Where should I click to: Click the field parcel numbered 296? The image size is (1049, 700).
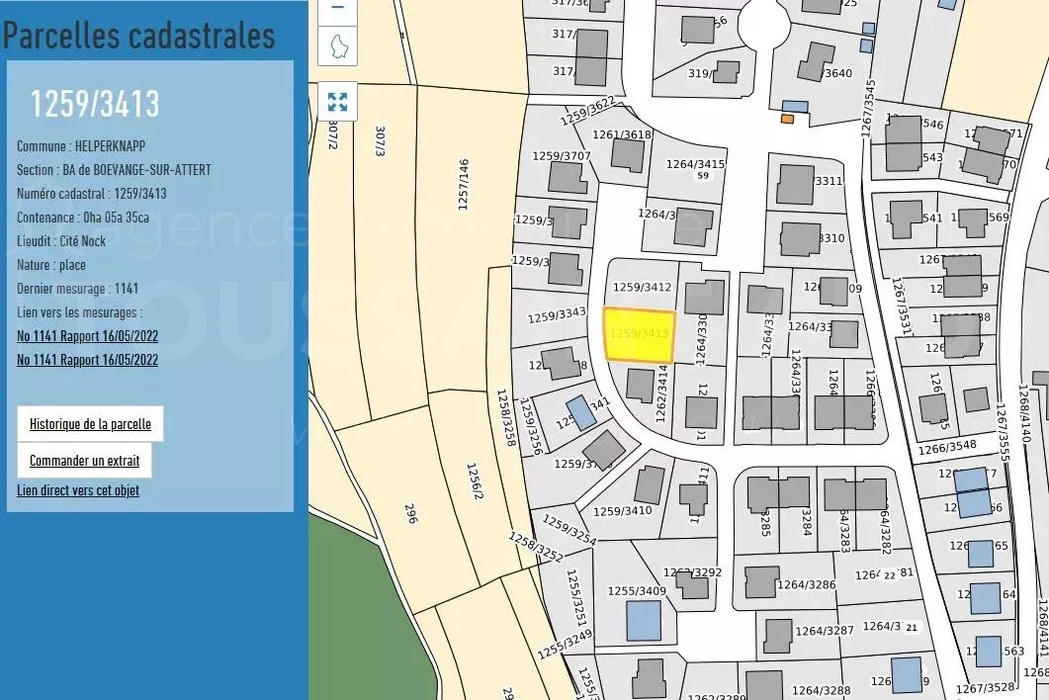point(410,512)
